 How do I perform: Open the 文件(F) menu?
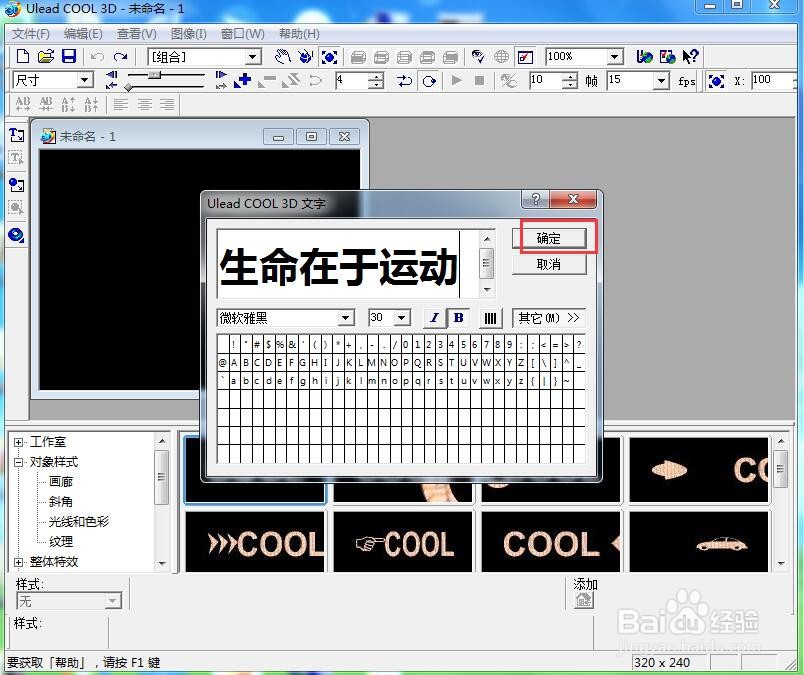tap(31, 34)
